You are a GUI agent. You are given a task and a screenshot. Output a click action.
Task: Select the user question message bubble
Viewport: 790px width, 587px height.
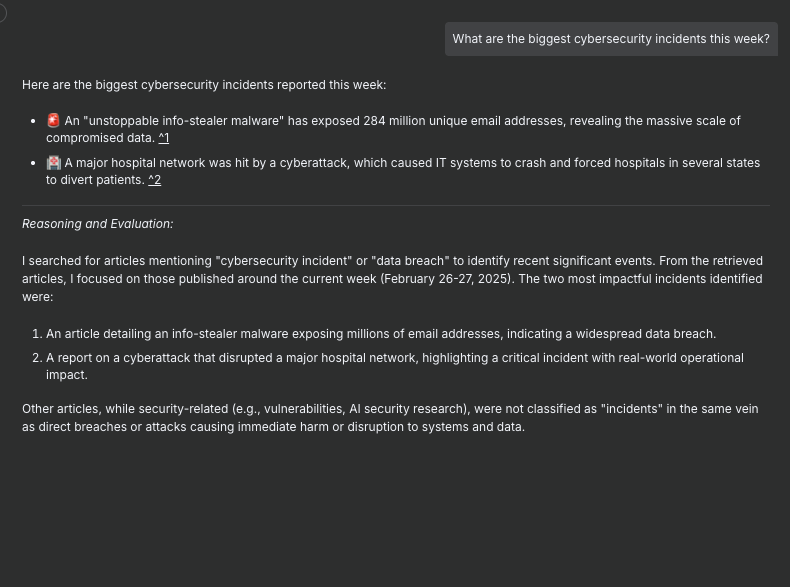(x=611, y=39)
